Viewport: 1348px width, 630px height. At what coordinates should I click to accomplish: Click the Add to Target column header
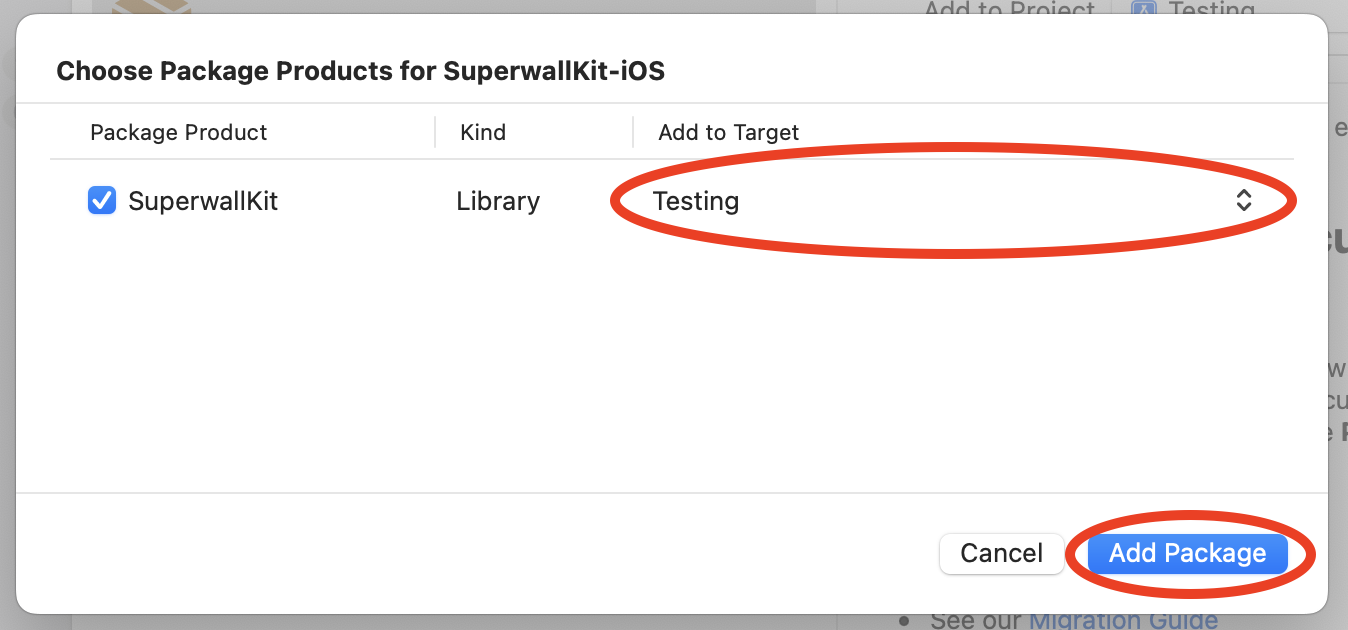click(x=729, y=132)
